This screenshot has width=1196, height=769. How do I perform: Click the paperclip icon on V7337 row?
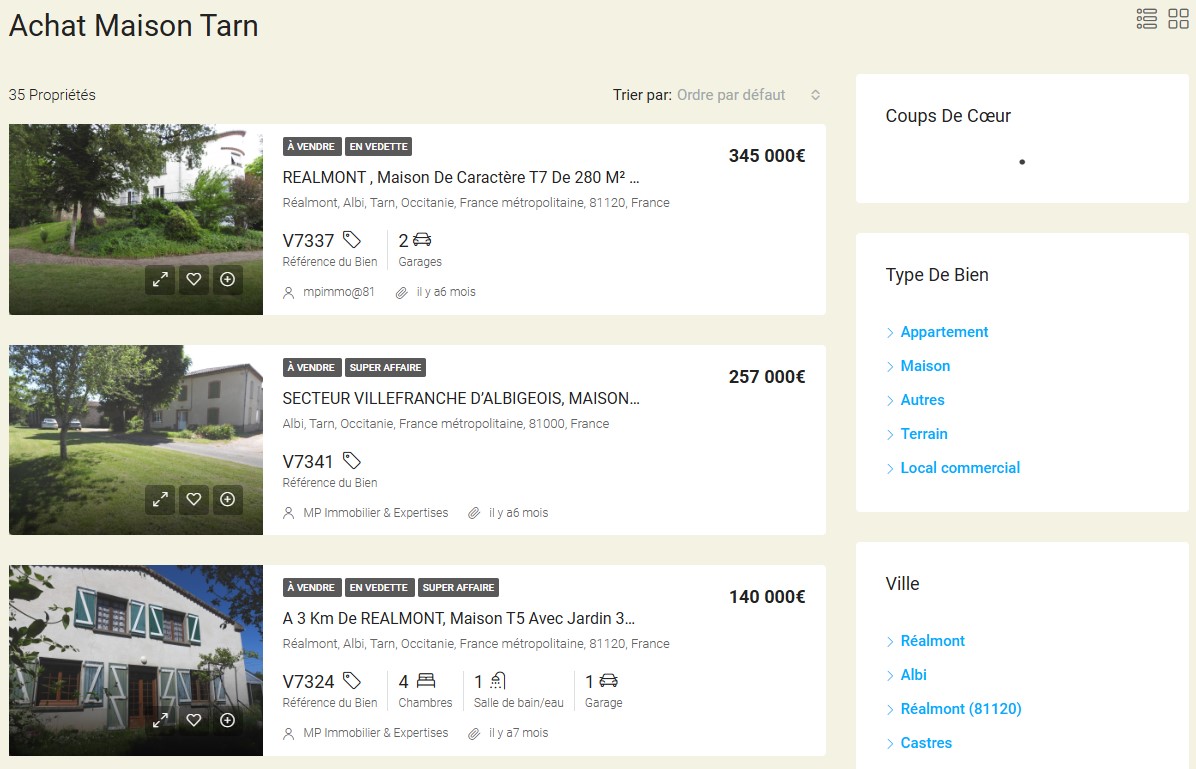point(401,292)
